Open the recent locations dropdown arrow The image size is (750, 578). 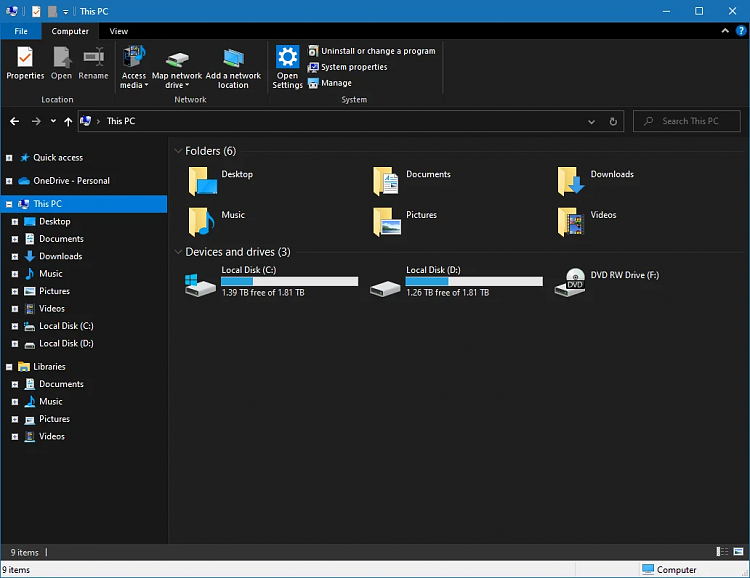(53, 121)
